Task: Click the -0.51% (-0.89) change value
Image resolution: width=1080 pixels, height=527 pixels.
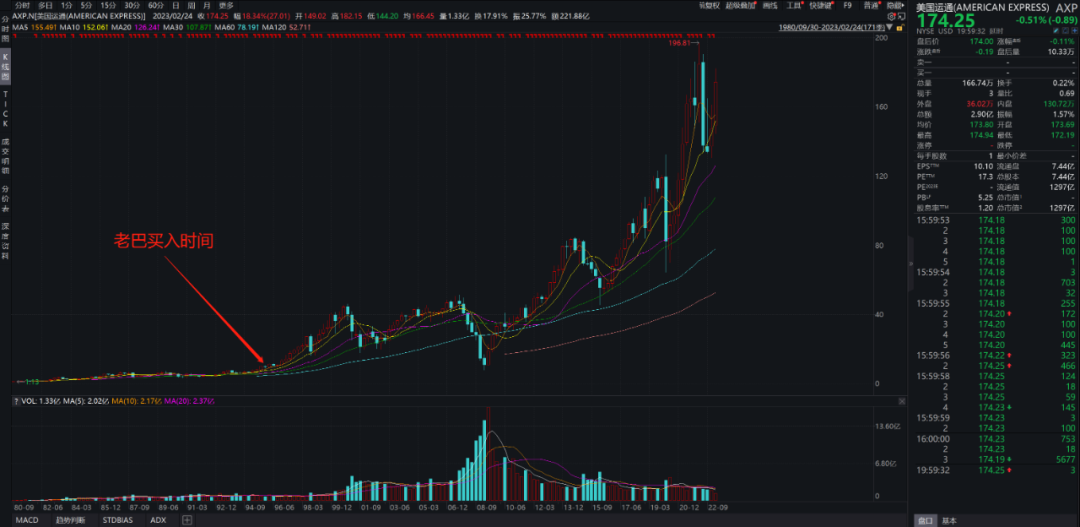Action: tap(1047, 20)
